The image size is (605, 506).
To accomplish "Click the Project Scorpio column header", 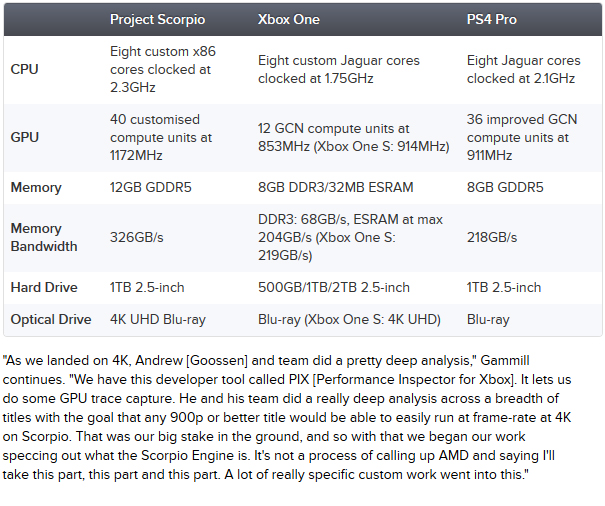I will [157, 19].
